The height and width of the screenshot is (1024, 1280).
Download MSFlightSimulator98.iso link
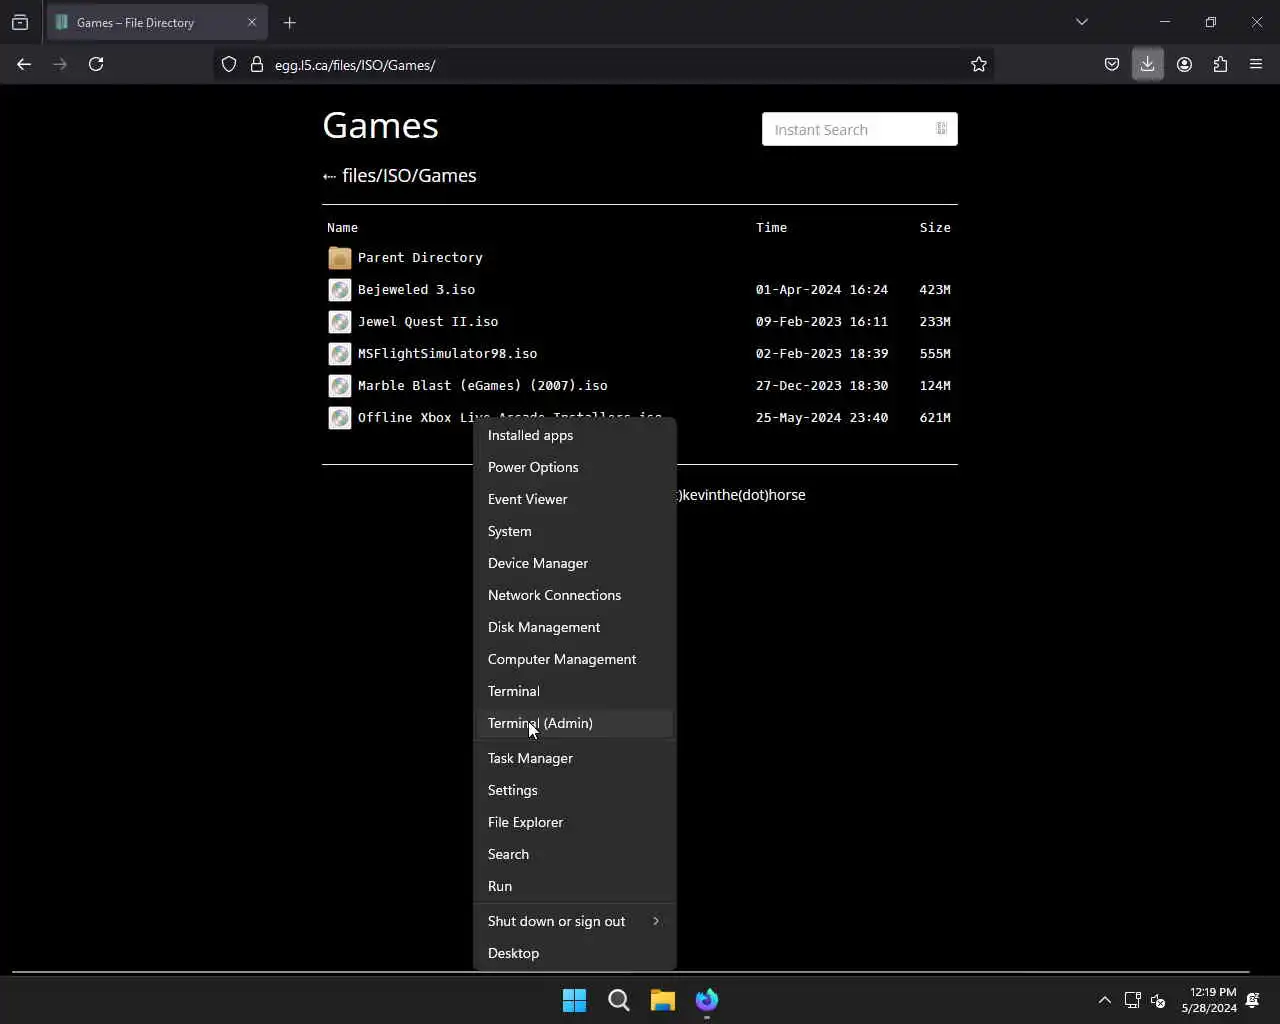coord(447,354)
